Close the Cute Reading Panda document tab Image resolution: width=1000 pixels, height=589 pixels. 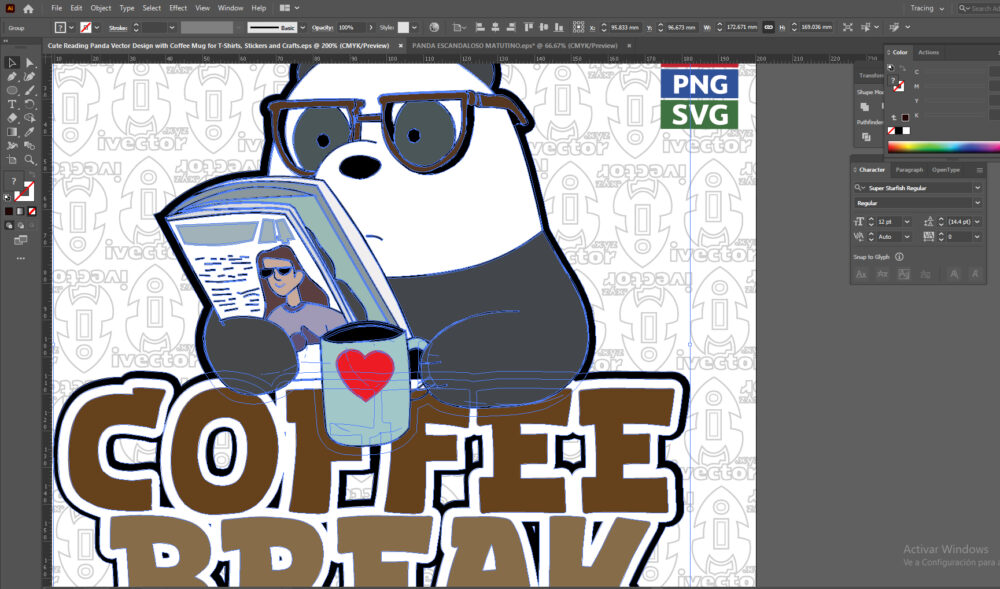(x=401, y=46)
